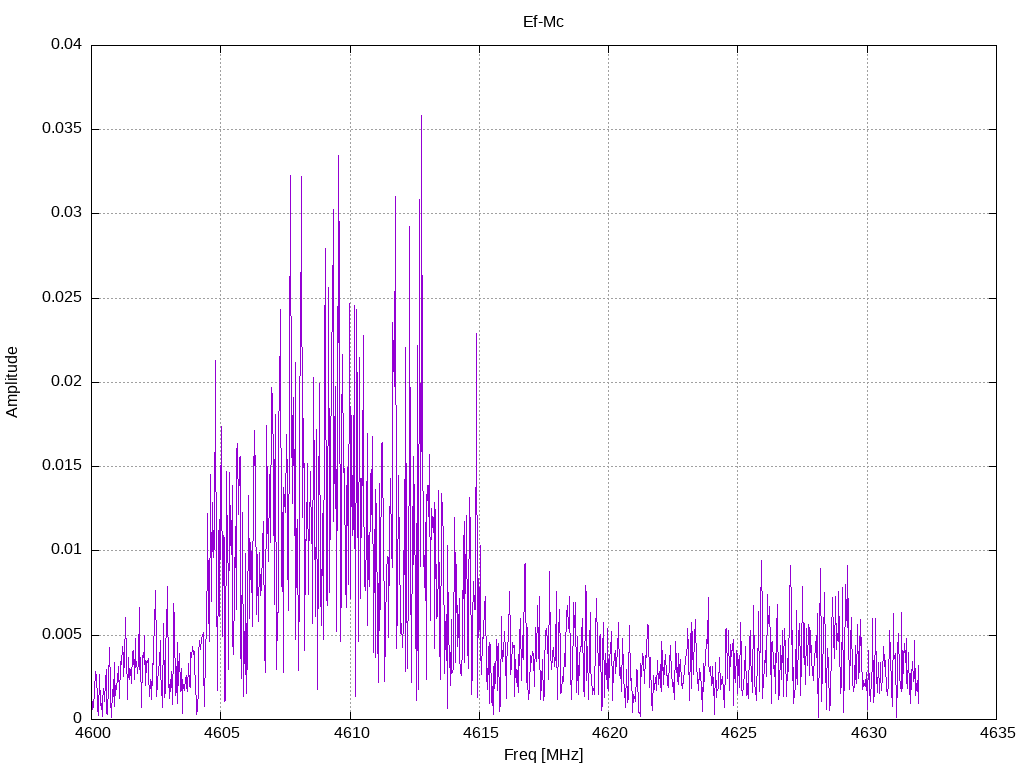The image size is (1024, 768).
Task: Click the Freq [MHz] x-axis label
Action: pyautogui.click(x=543, y=755)
